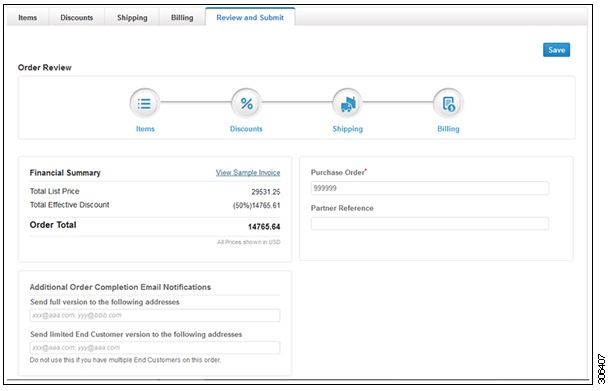Image resolution: width=612 pixels, height=391 pixels.
Task: Select the Total List Price value 29531.25
Action: [x=265, y=192]
